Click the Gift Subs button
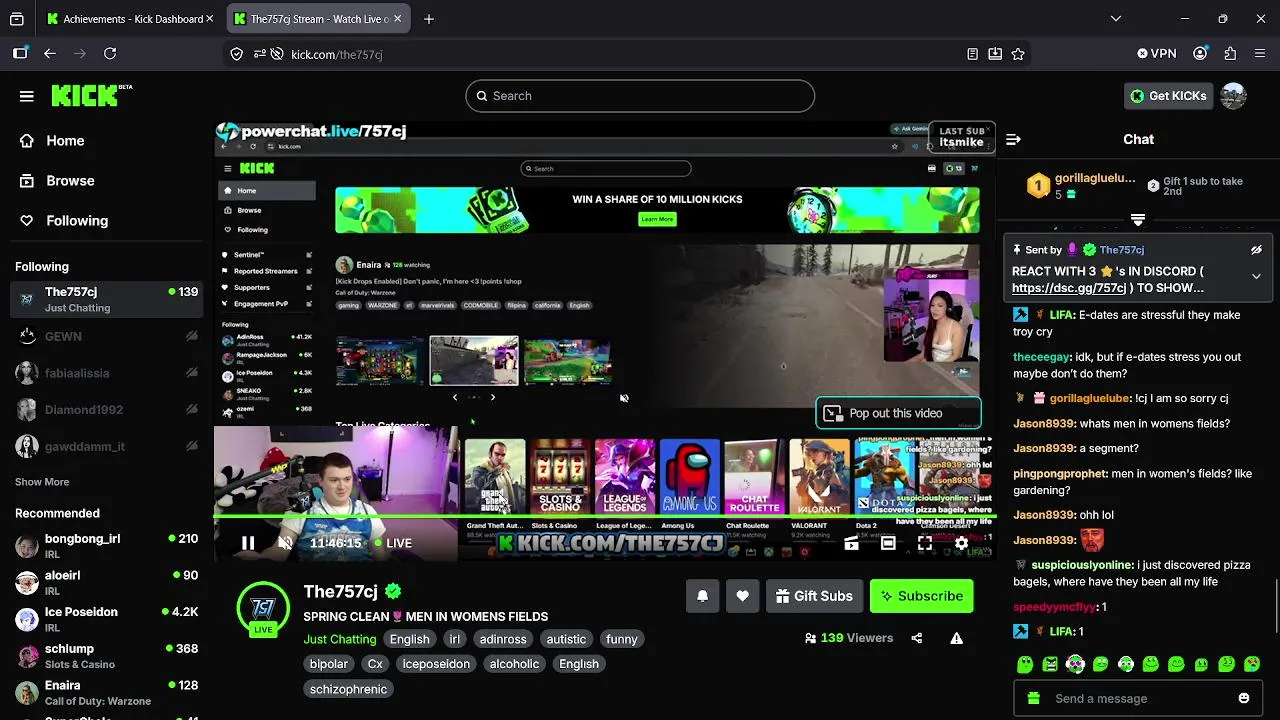The image size is (1280, 720). [x=814, y=596]
